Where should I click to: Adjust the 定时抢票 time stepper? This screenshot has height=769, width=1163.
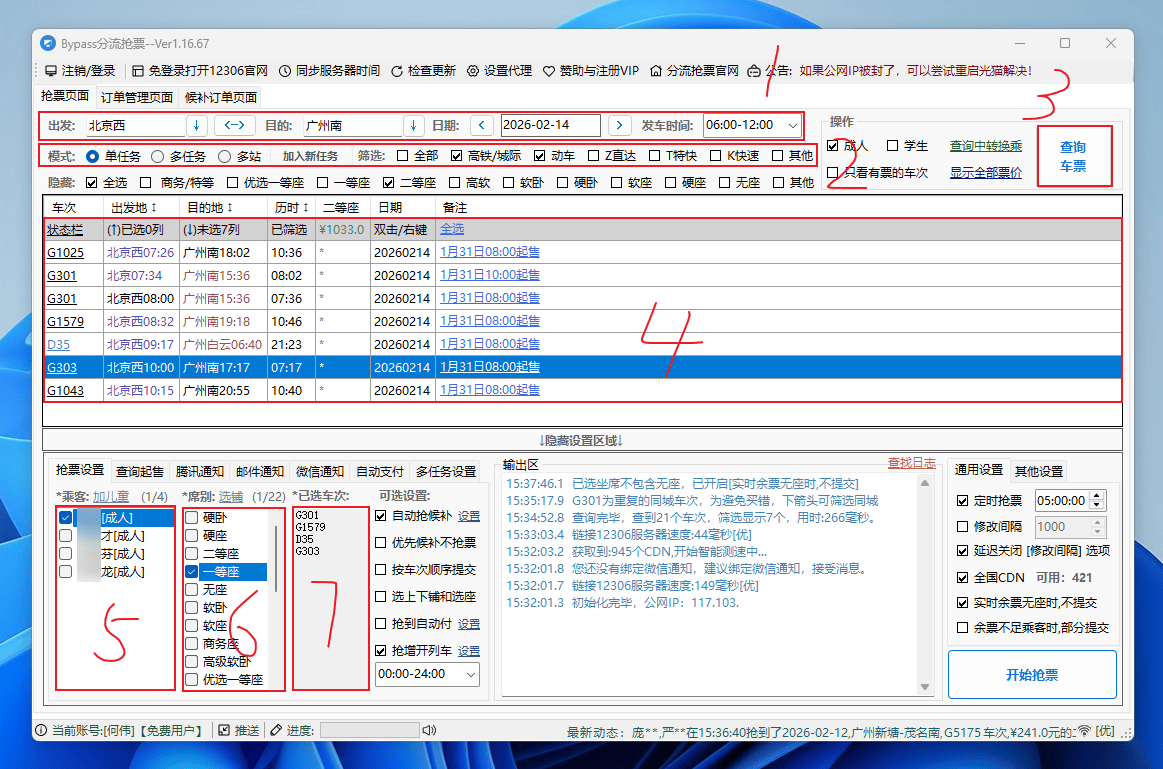[1097, 500]
